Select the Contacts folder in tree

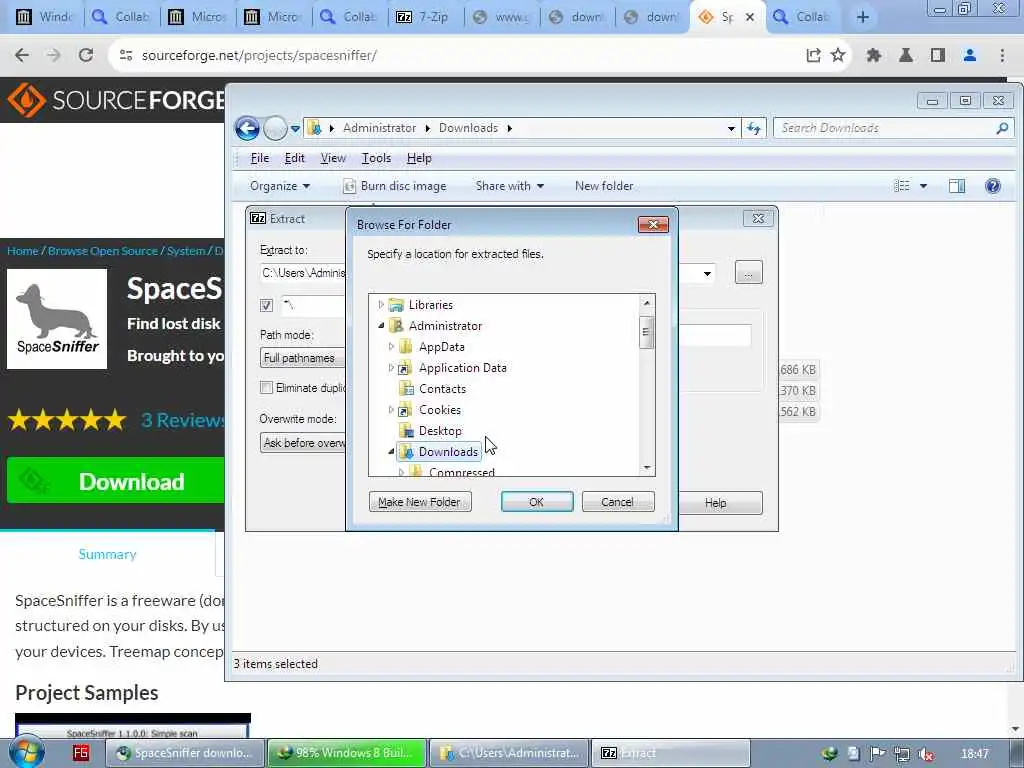(442, 389)
